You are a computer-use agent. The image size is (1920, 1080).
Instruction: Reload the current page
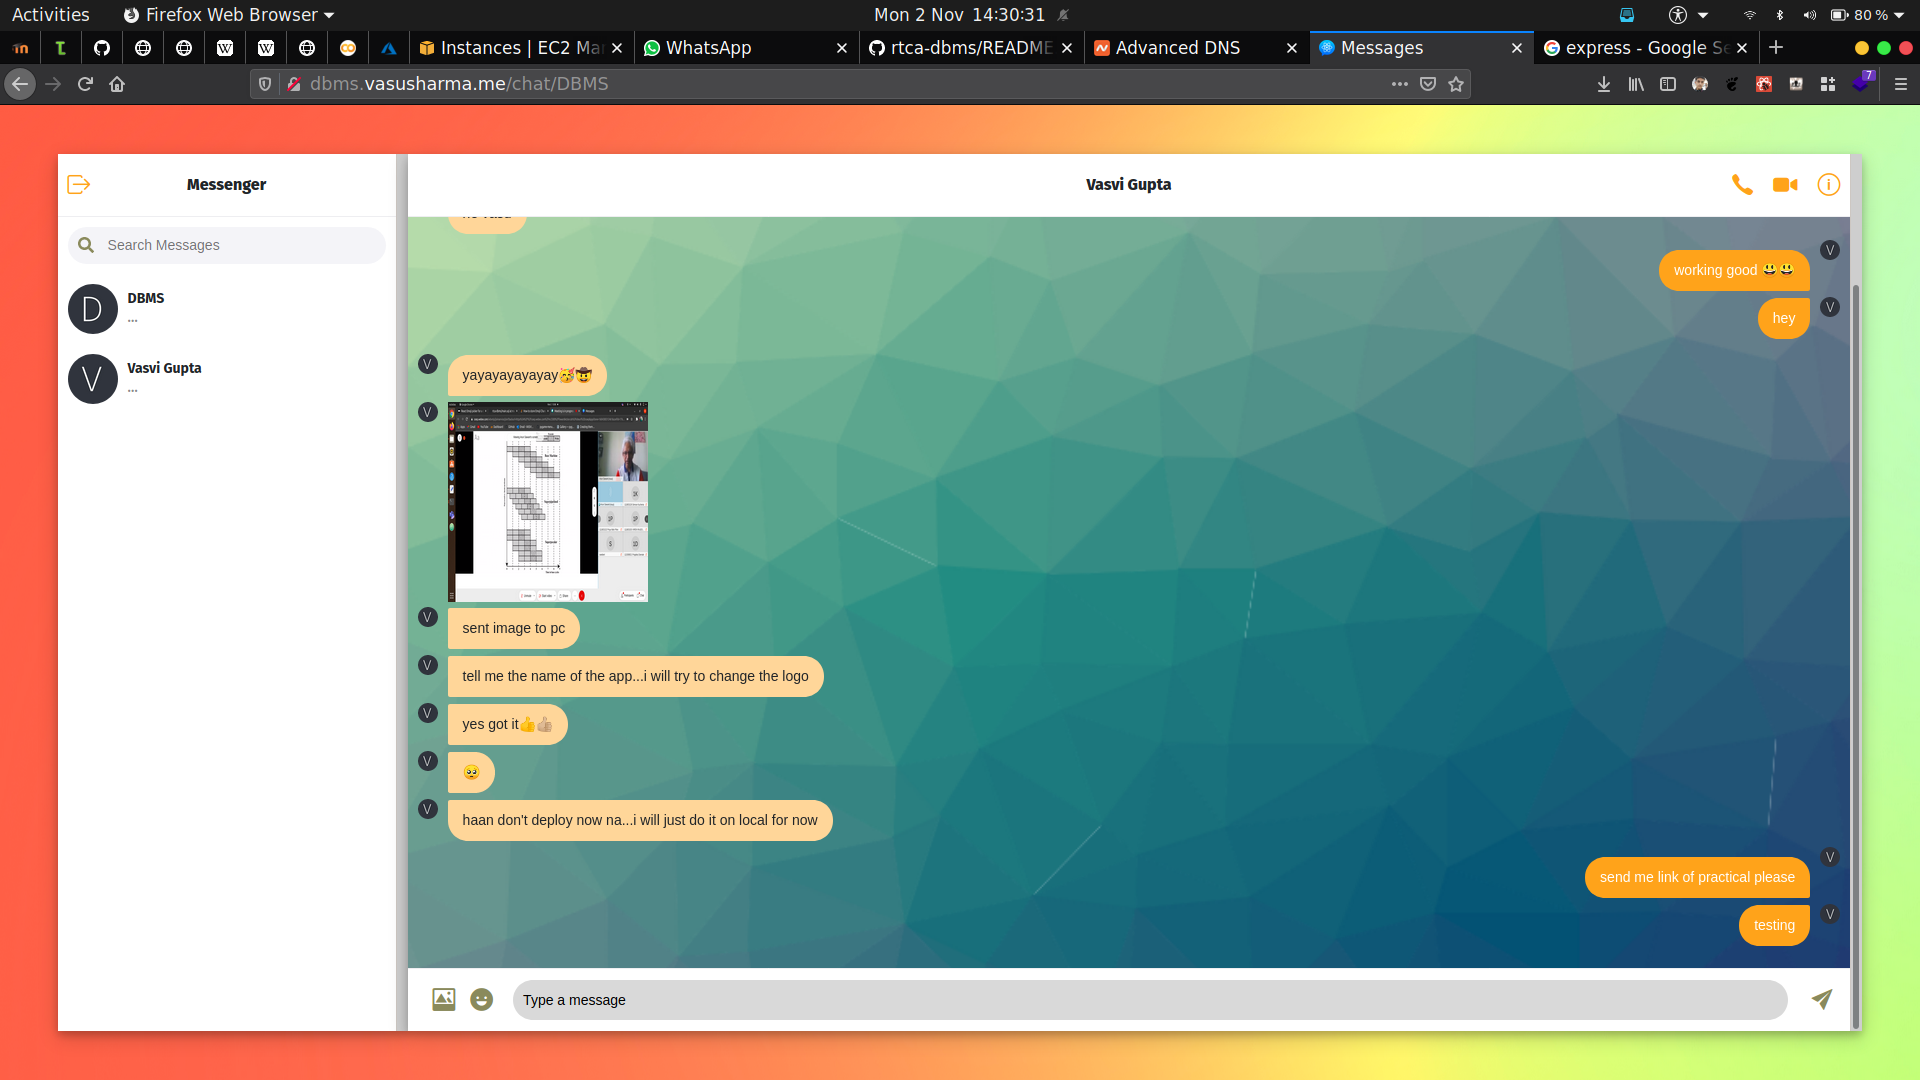[85, 84]
